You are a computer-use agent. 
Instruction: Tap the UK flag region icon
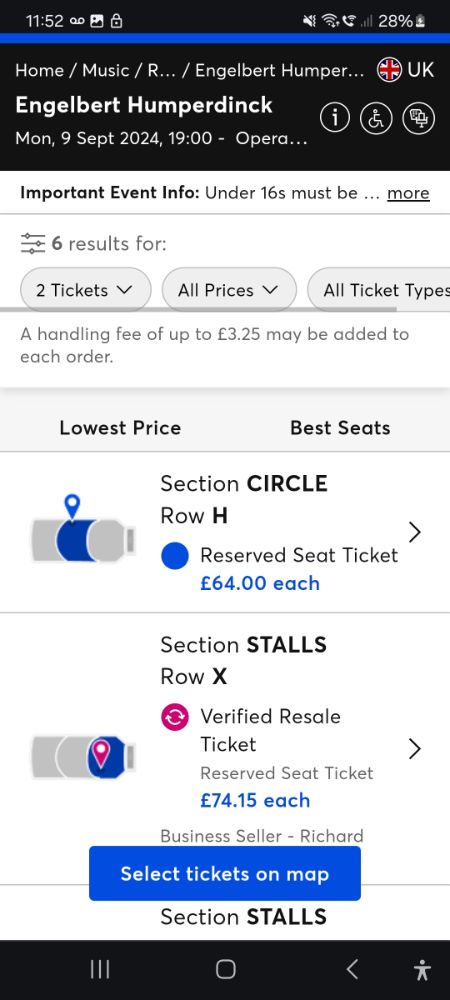coord(389,70)
